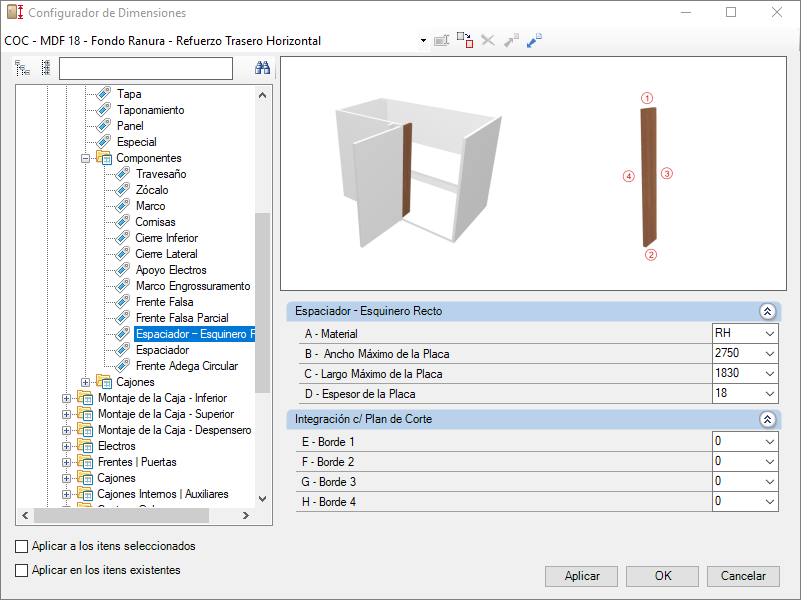The width and height of the screenshot is (801, 600).
Task: Click the collapse tree icon beside search box
Action: click(45, 68)
